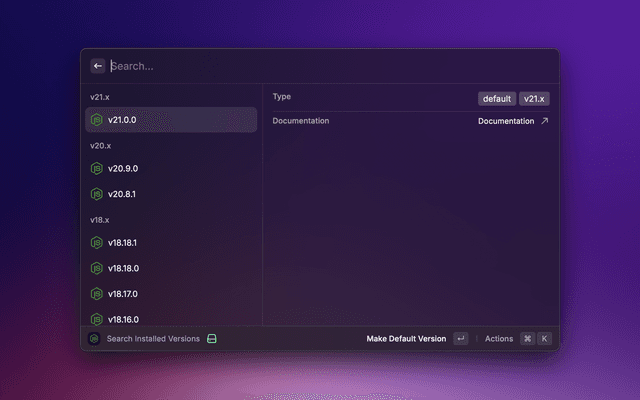
Task: Open the Documentation link
Action: point(506,121)
